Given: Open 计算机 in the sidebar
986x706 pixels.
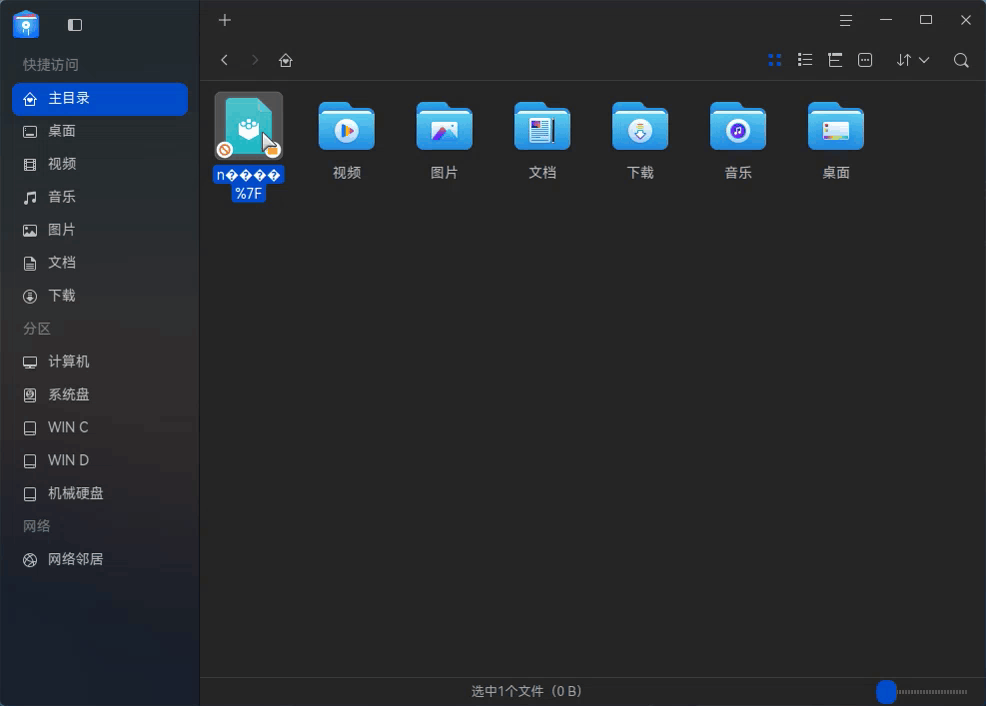Looking at the screenshot, I should point(100,361).
